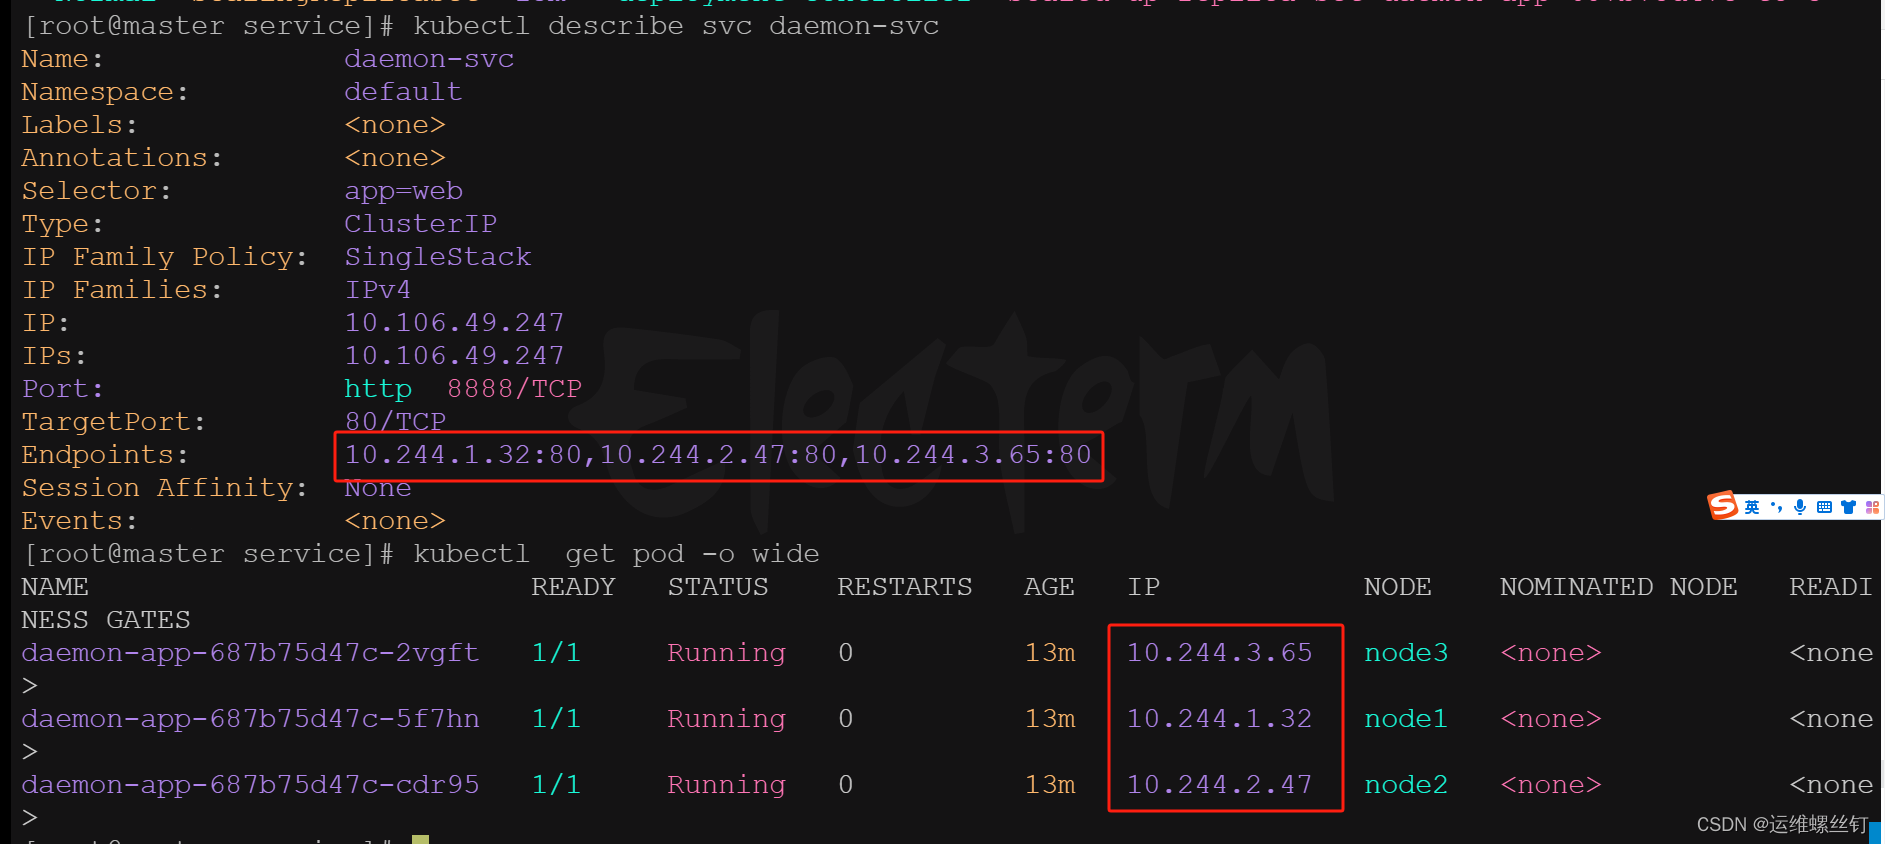Open the Sogou toolbox grid icon
1885x844 pixels.
click(x=1872, y=507)
